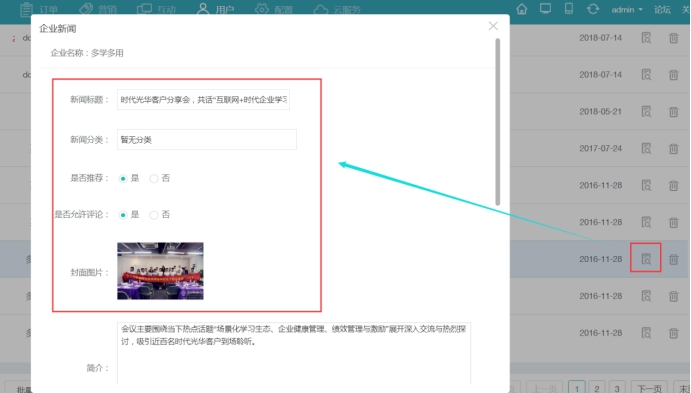Open the desktop monitor preview icon
Image resolution: width=691 pixels, height=393 pixels.
tap(546, 9)
